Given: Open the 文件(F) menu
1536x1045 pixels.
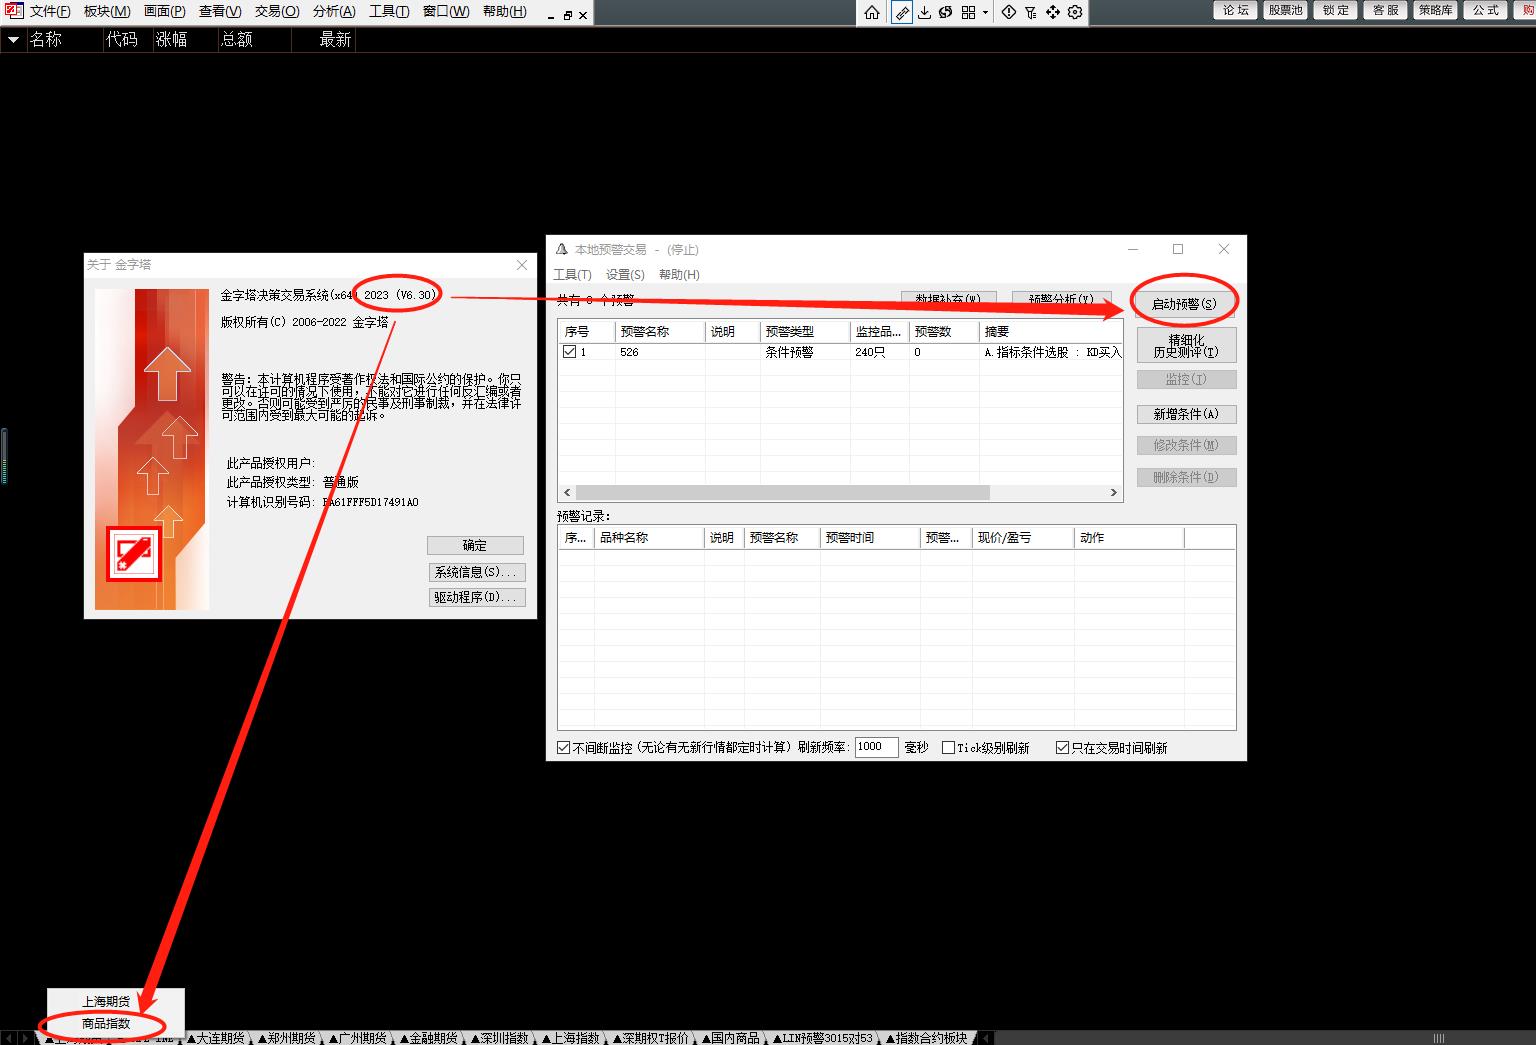Looking at the screenshot, I should coord(50,11).
